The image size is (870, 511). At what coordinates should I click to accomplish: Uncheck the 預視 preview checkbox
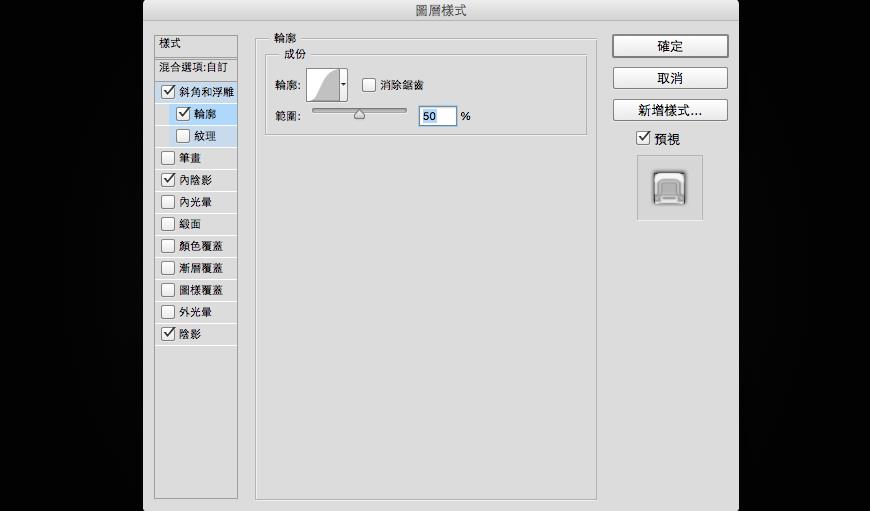(643, 138)
